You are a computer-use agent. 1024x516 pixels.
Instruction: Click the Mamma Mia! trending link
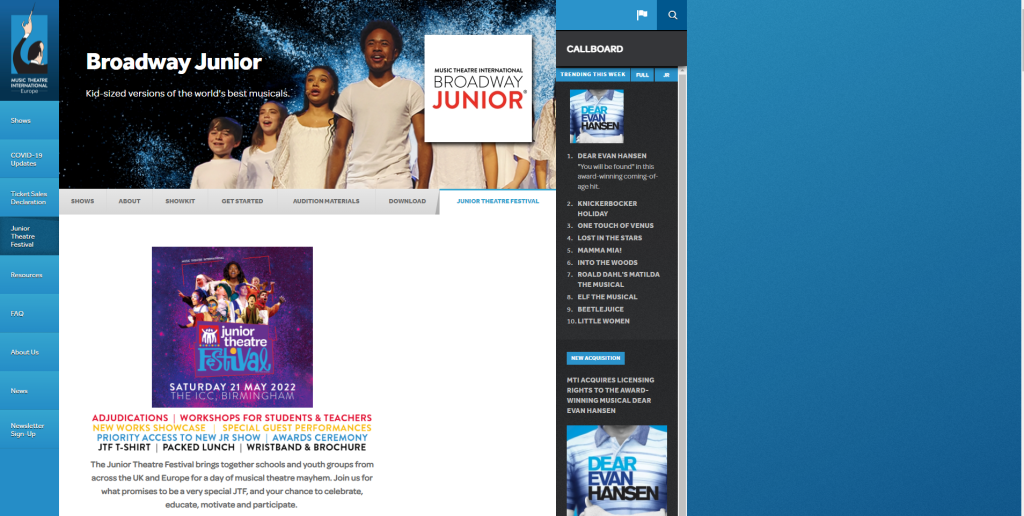pyautogui.click(x=601, y=250)
